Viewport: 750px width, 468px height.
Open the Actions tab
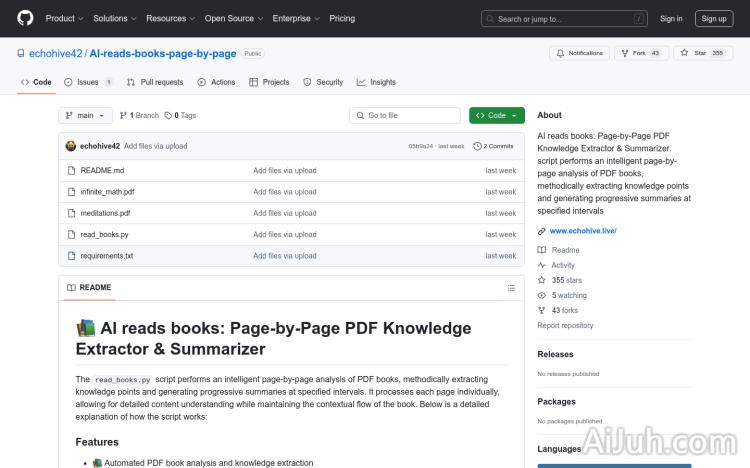click(216, 82)
